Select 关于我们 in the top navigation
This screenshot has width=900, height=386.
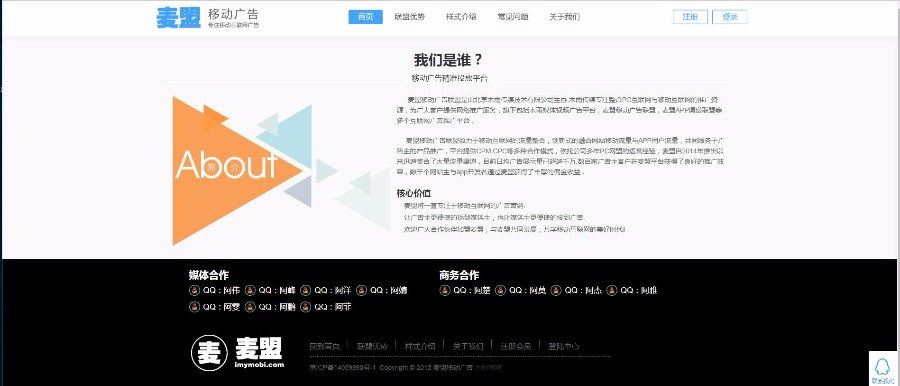click(x=564, y=17)
